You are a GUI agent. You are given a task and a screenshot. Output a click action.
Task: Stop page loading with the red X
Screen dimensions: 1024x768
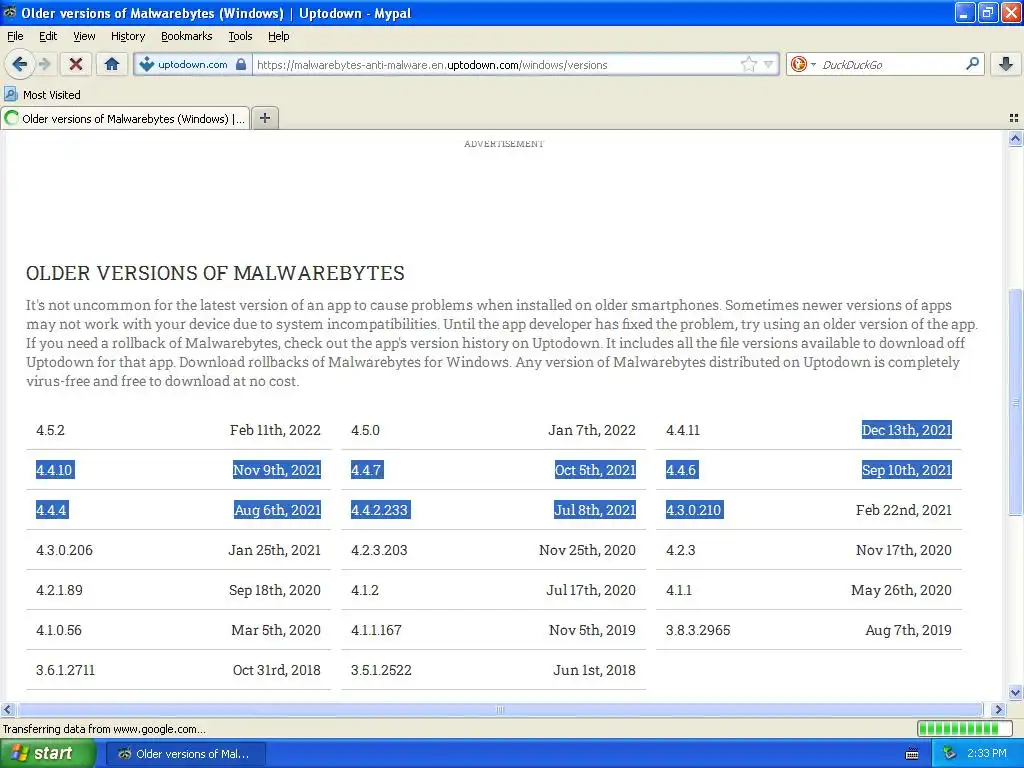tap(76, 64)
